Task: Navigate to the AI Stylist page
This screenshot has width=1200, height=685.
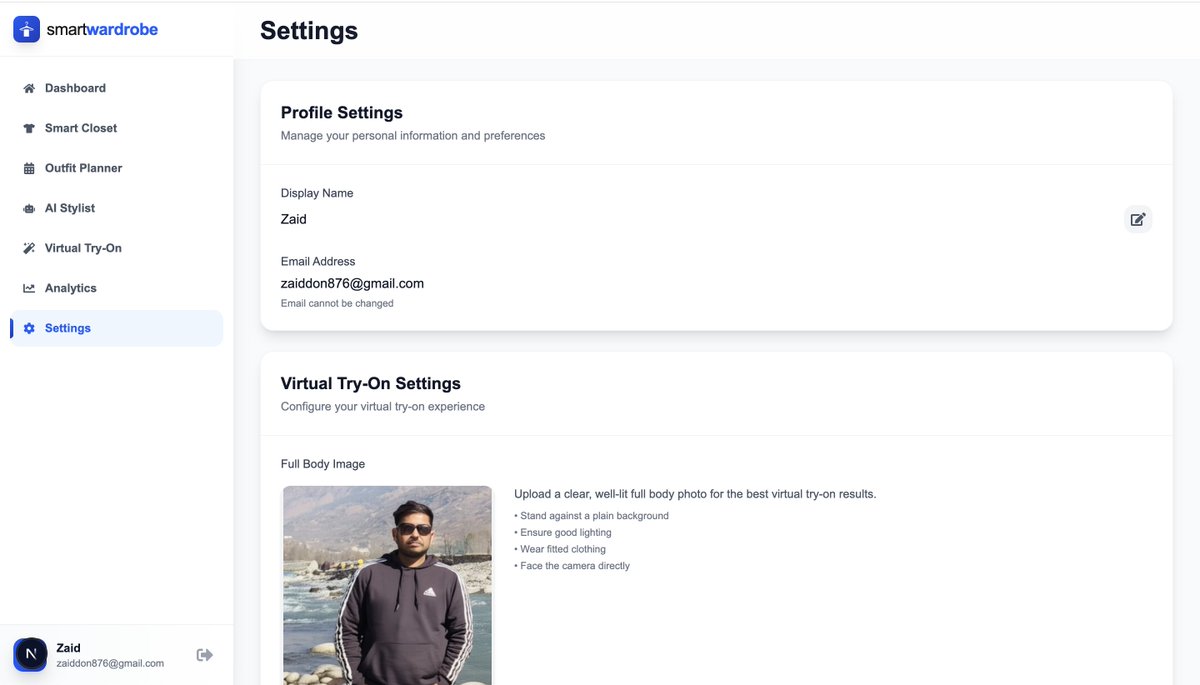Action: pos(70,208)
